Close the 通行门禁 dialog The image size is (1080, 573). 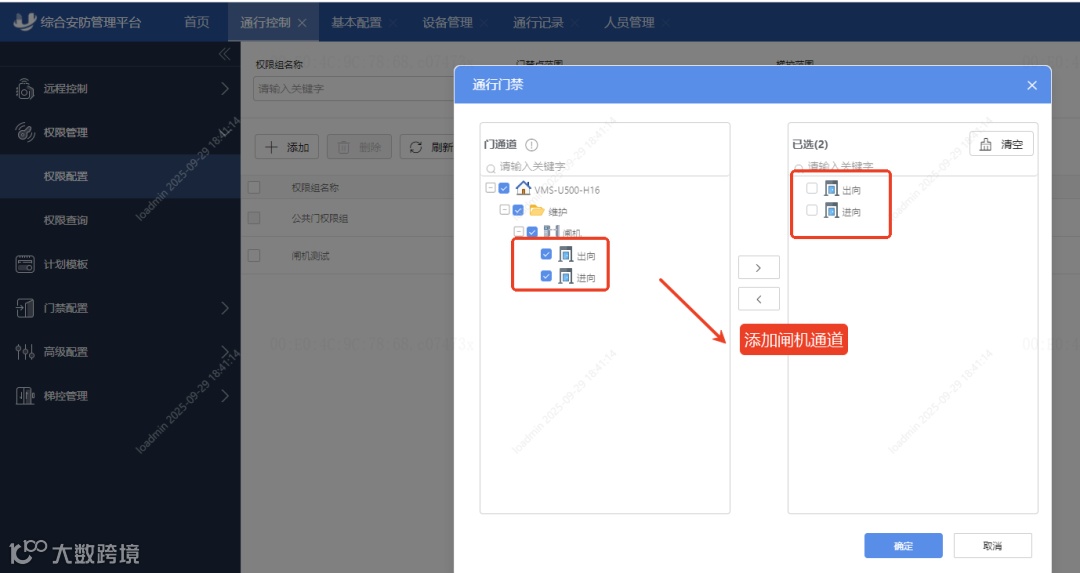coord(1032,85)
